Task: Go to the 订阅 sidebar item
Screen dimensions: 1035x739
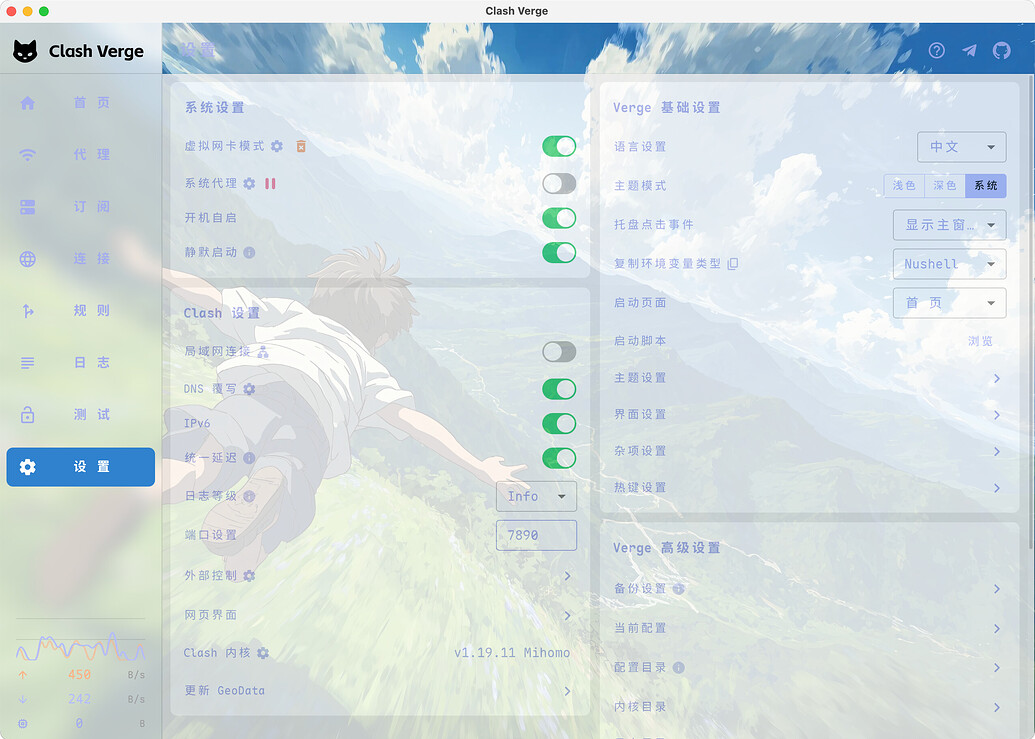Action: (x=81, y=207)
